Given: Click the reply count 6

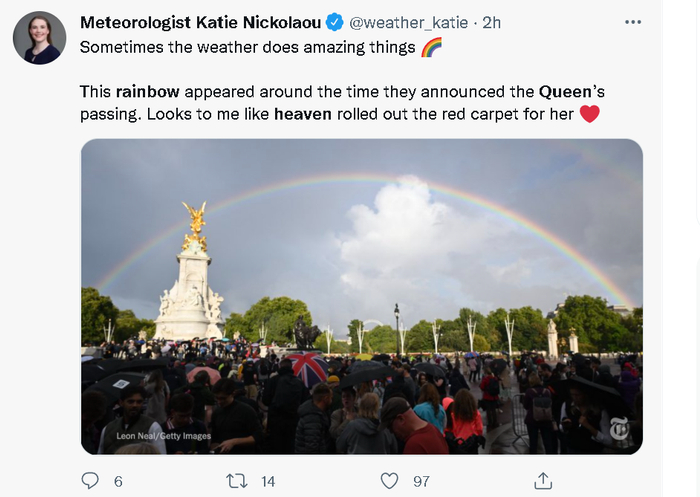Looking at the screenshot, I should (x=118, y=481).
